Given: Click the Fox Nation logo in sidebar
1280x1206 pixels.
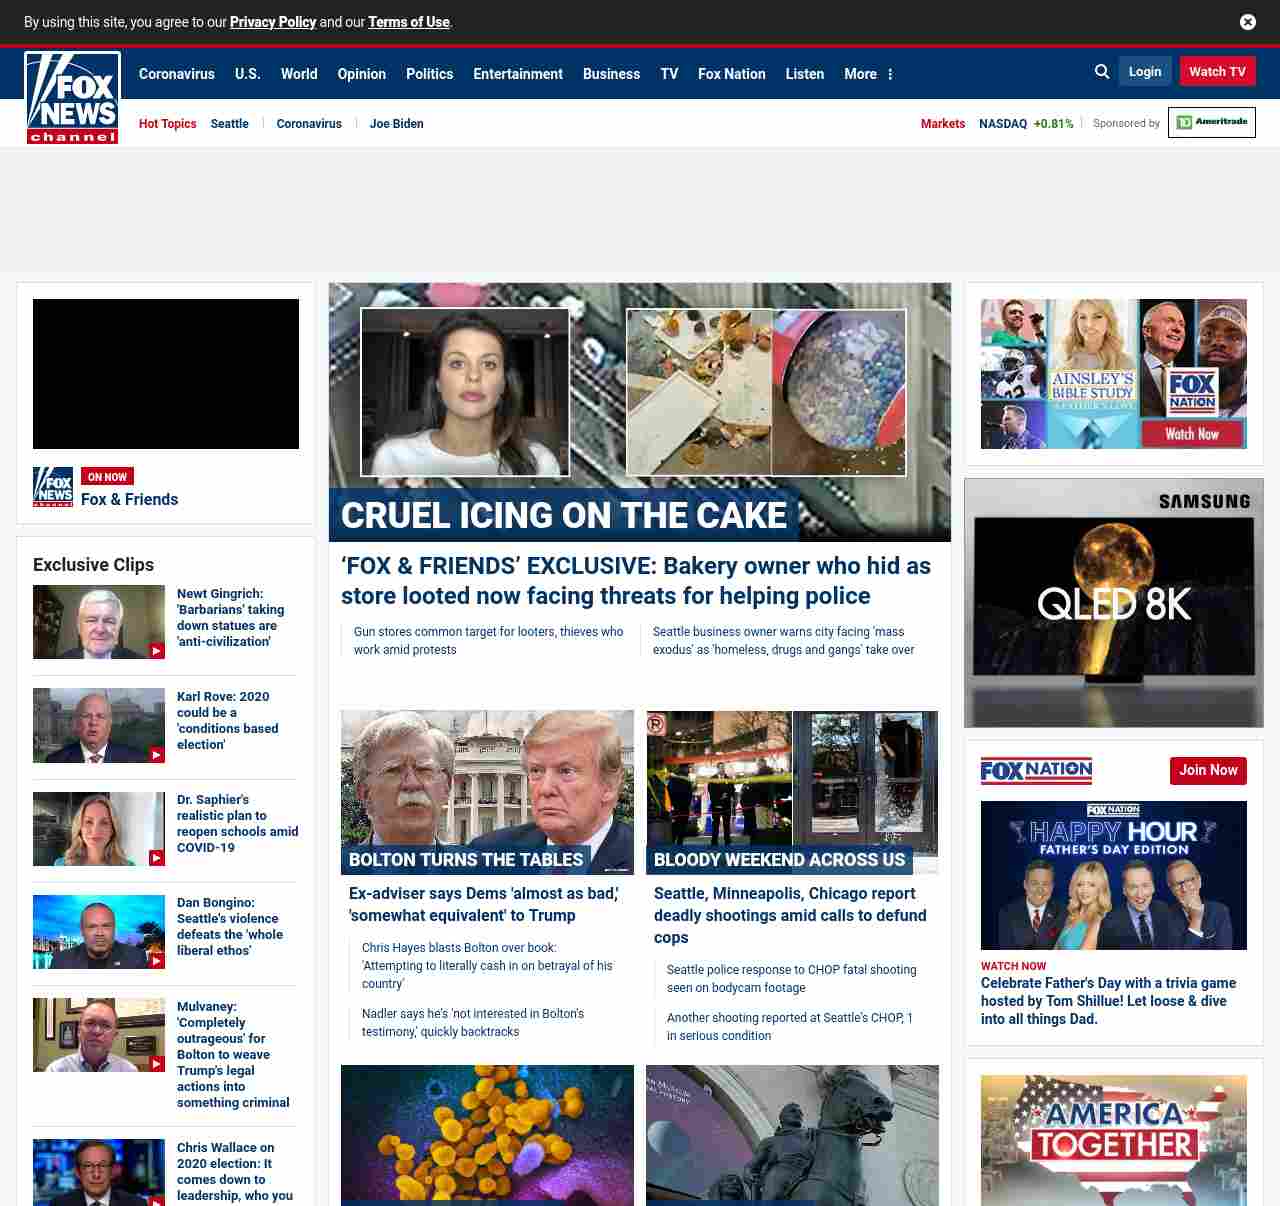Looking at the screenshot, I should point(1036,770).
